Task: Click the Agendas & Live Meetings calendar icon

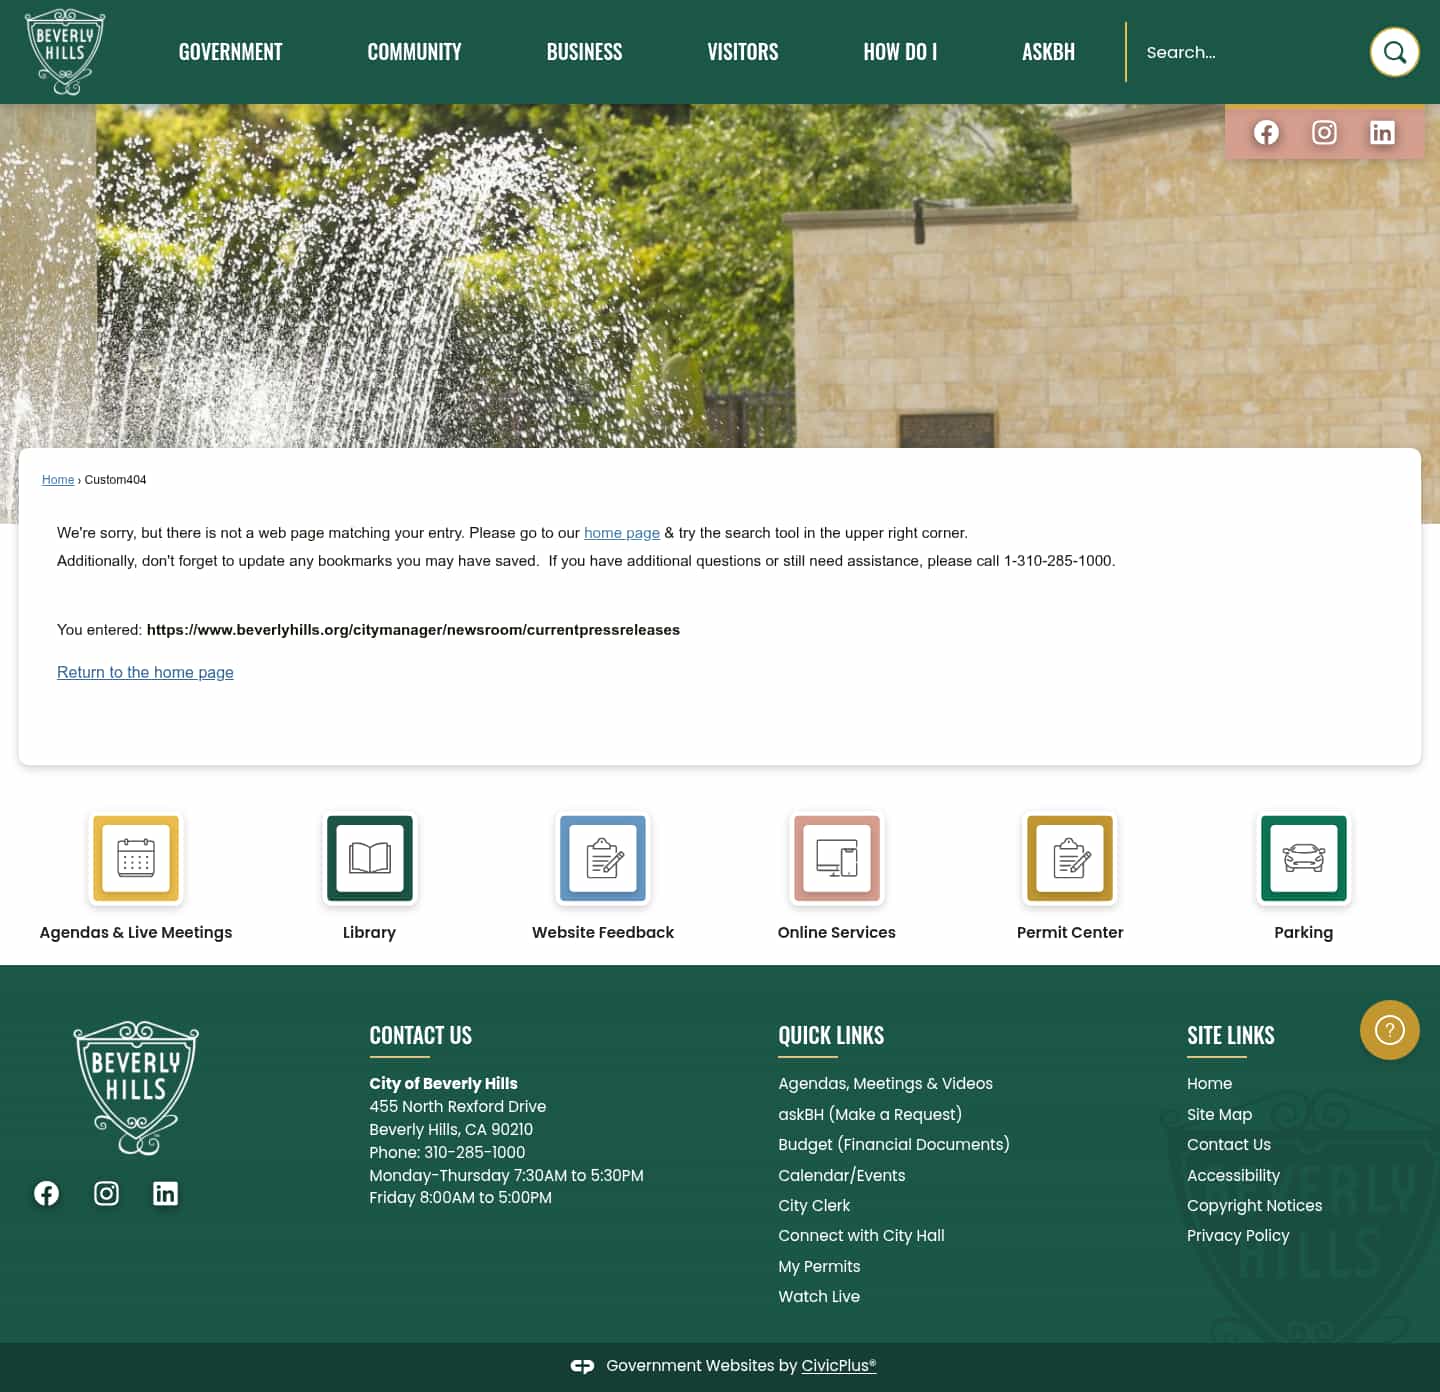Action: click(136, 858)
